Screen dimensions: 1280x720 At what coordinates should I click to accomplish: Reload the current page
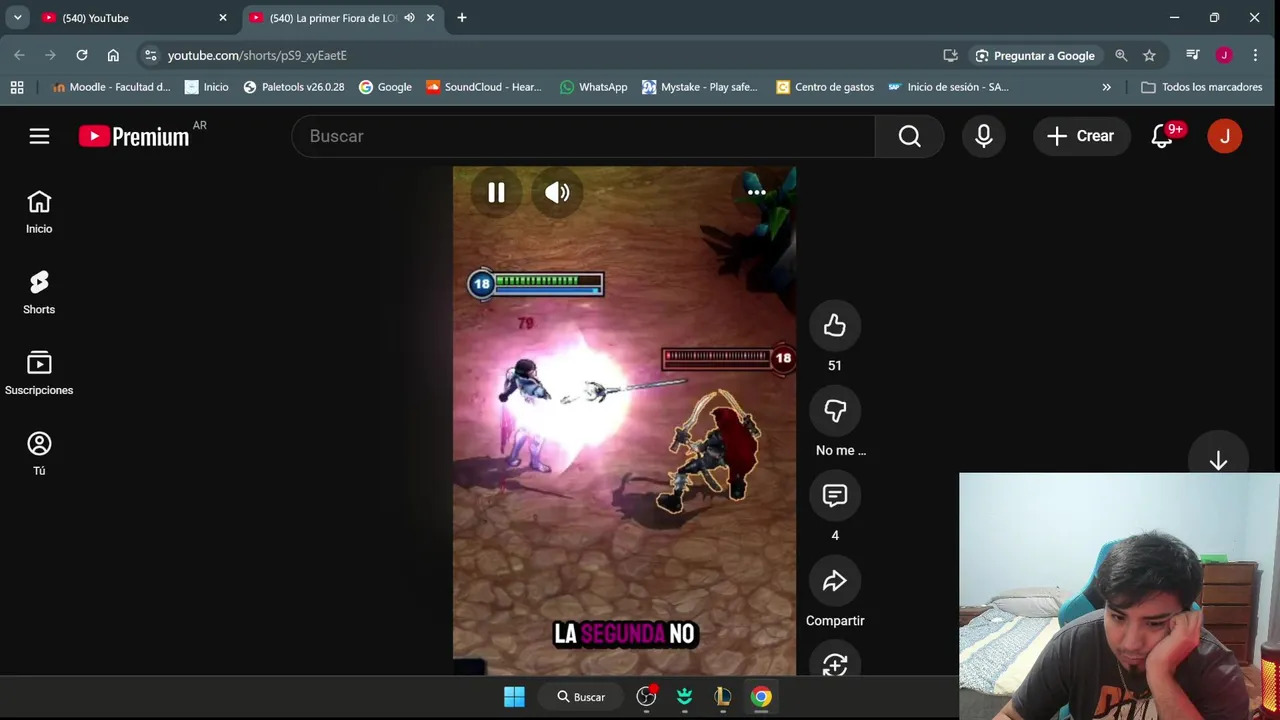pyautogui.click(x=82, y=55)
